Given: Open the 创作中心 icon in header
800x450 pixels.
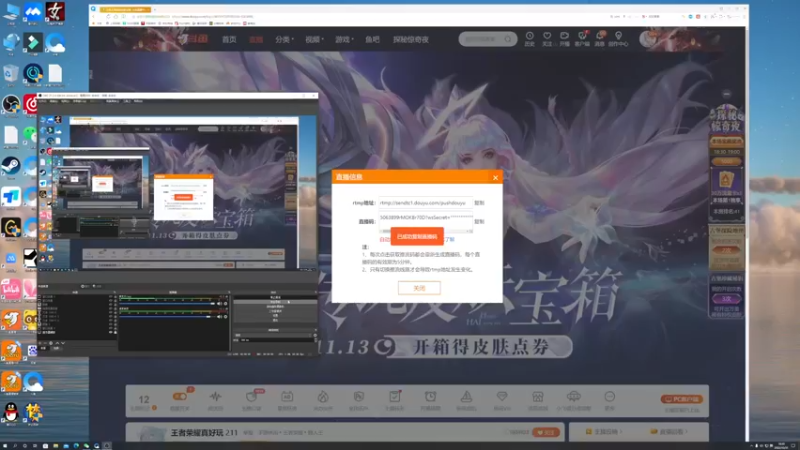Looking at the screenshot, I should (618, 36).
